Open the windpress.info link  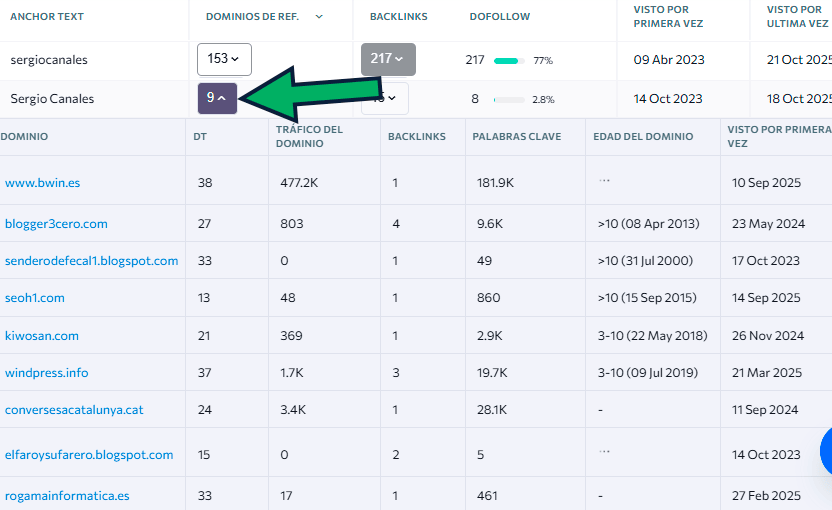47,373
